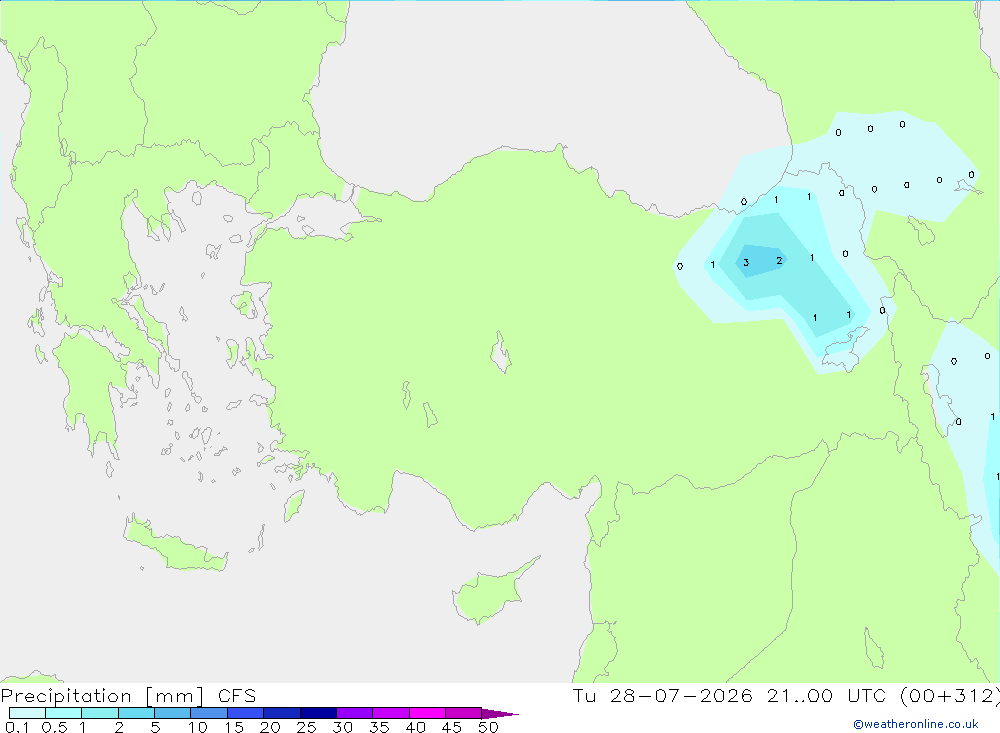Viewport: 1000px width, 733px height.
Task: Choose the 15–20 mm legend swatch
Action: [246, 713]
